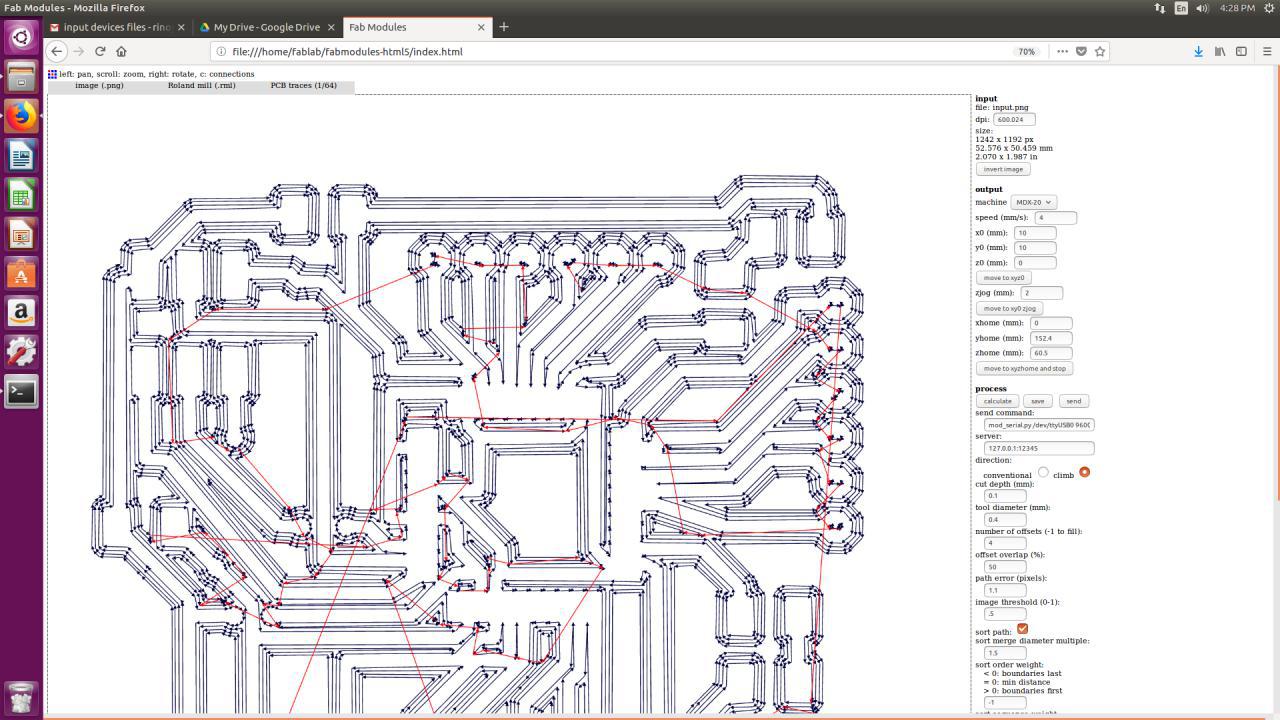Open Ubuntu Dash search from launcher
The image size is (1280, 720).
[x=21, y=38]
